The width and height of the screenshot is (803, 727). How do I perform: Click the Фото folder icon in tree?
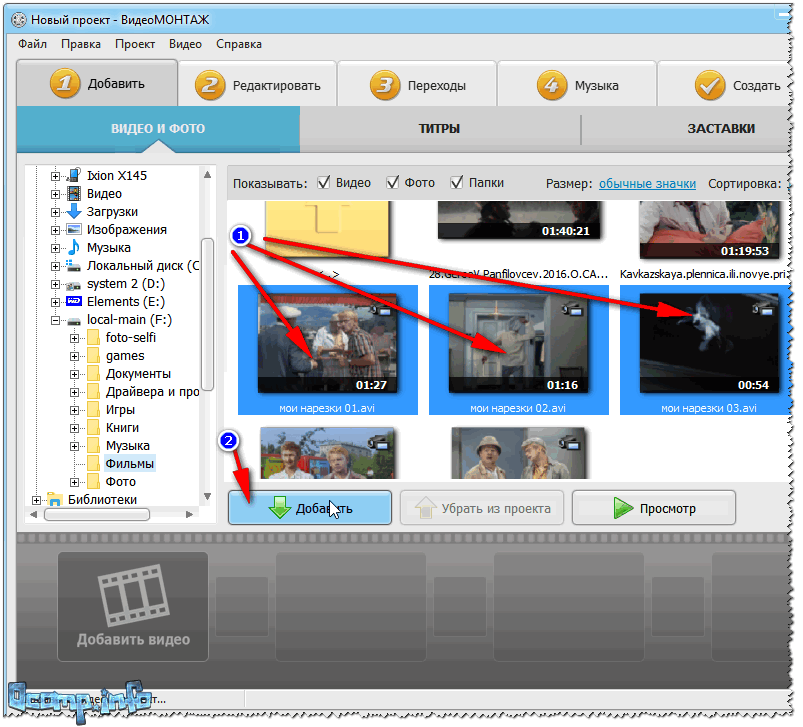point(93,481)
